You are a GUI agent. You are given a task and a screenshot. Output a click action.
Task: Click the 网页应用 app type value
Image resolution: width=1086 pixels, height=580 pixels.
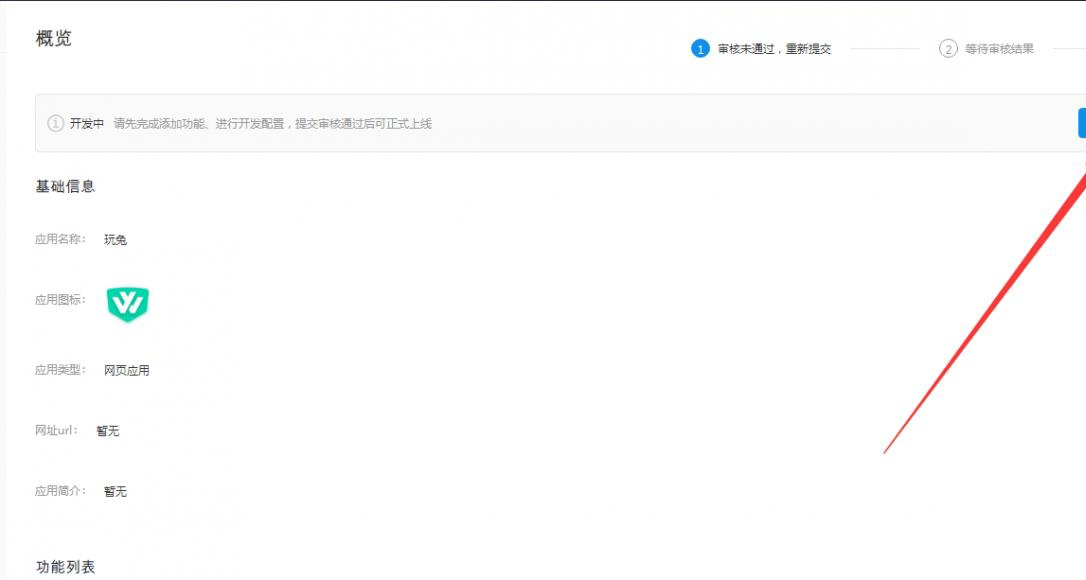pos(127,371)
